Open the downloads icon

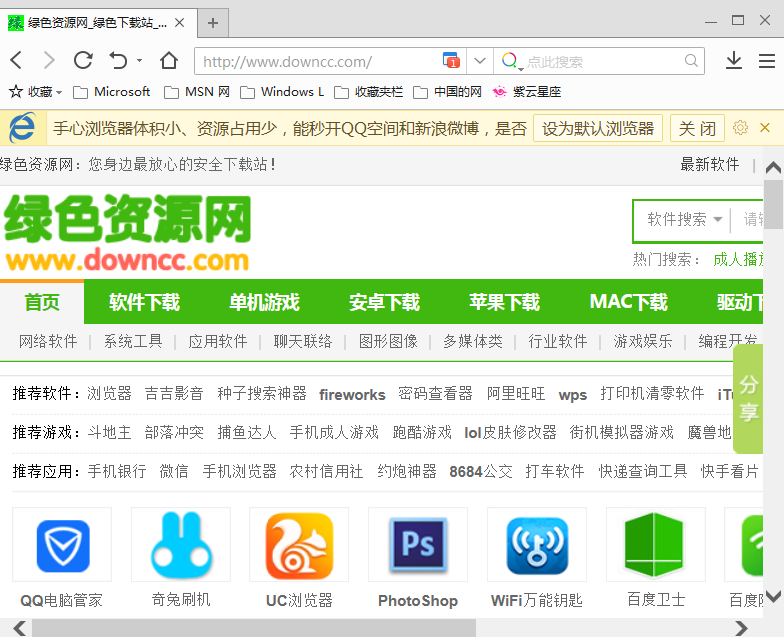734,60
